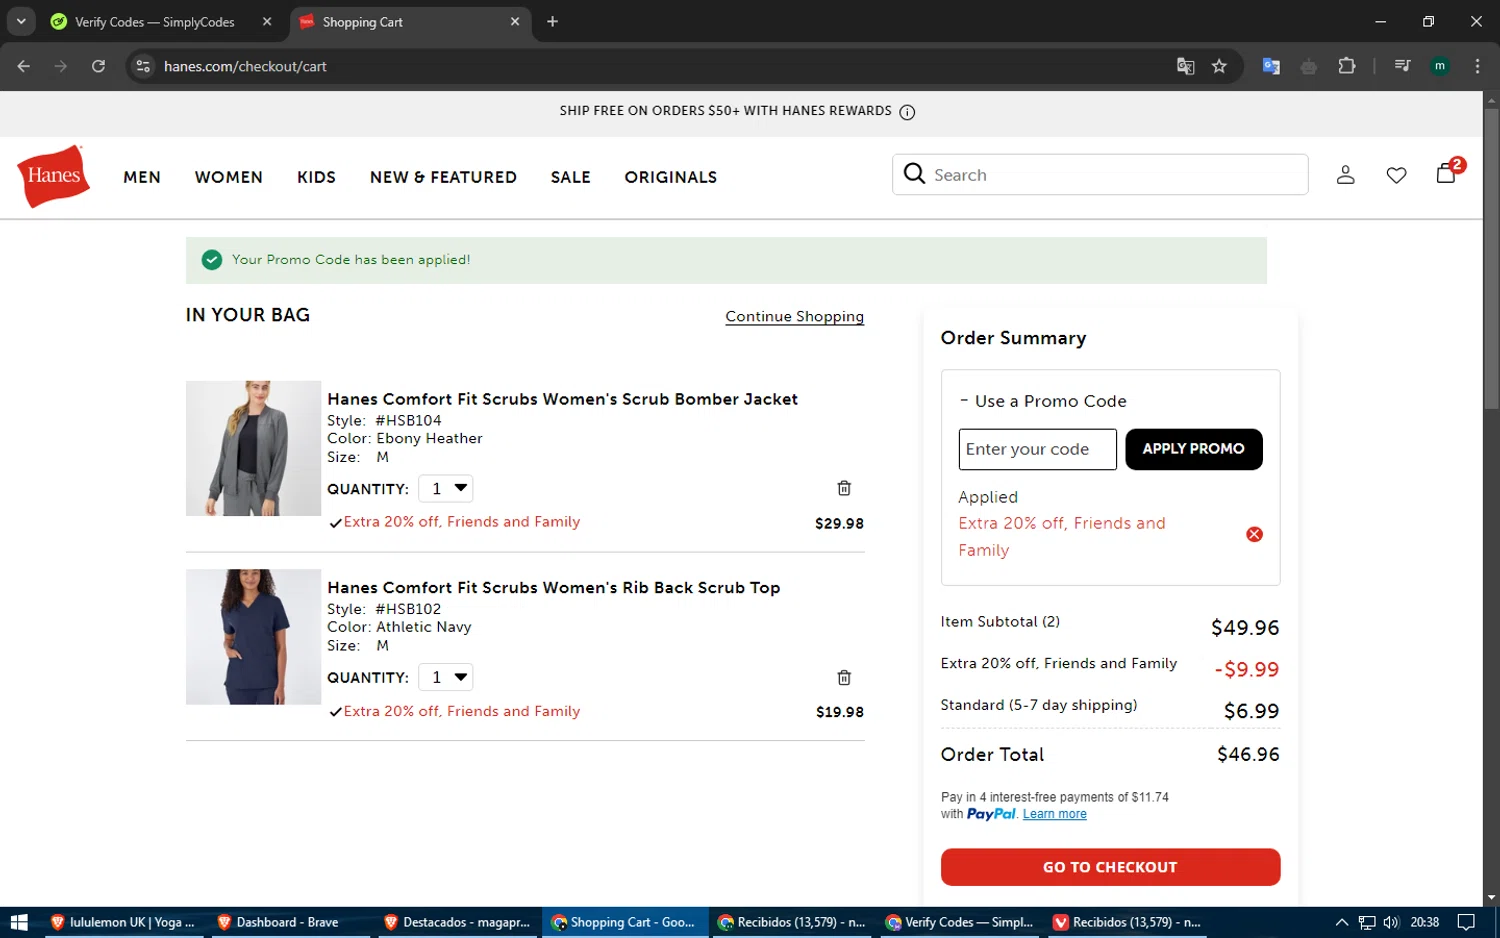This screenshot has height=938, width=1500.
Task: Open the tab search dropdown arrow
Action: [x=21, y=21]
